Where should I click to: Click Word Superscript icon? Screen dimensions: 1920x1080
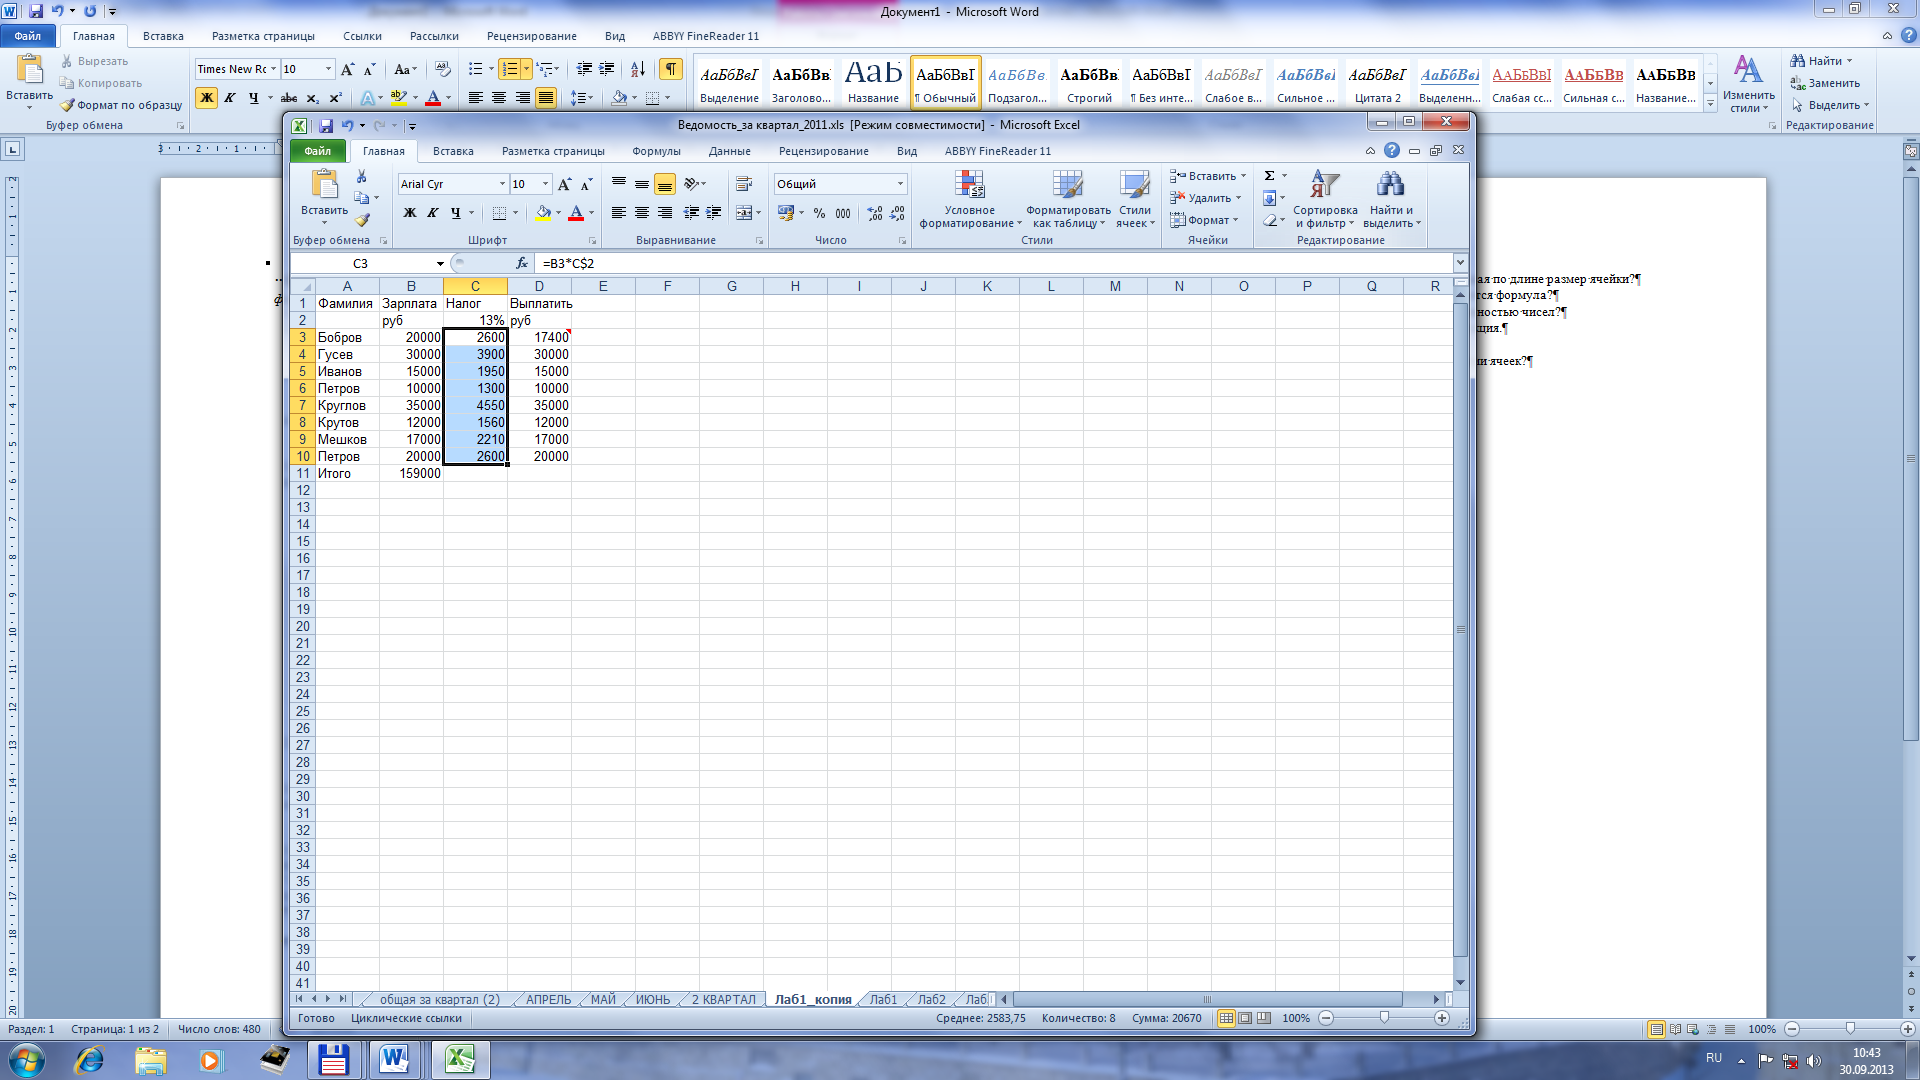pyautogui.click(x=335, y=98)
